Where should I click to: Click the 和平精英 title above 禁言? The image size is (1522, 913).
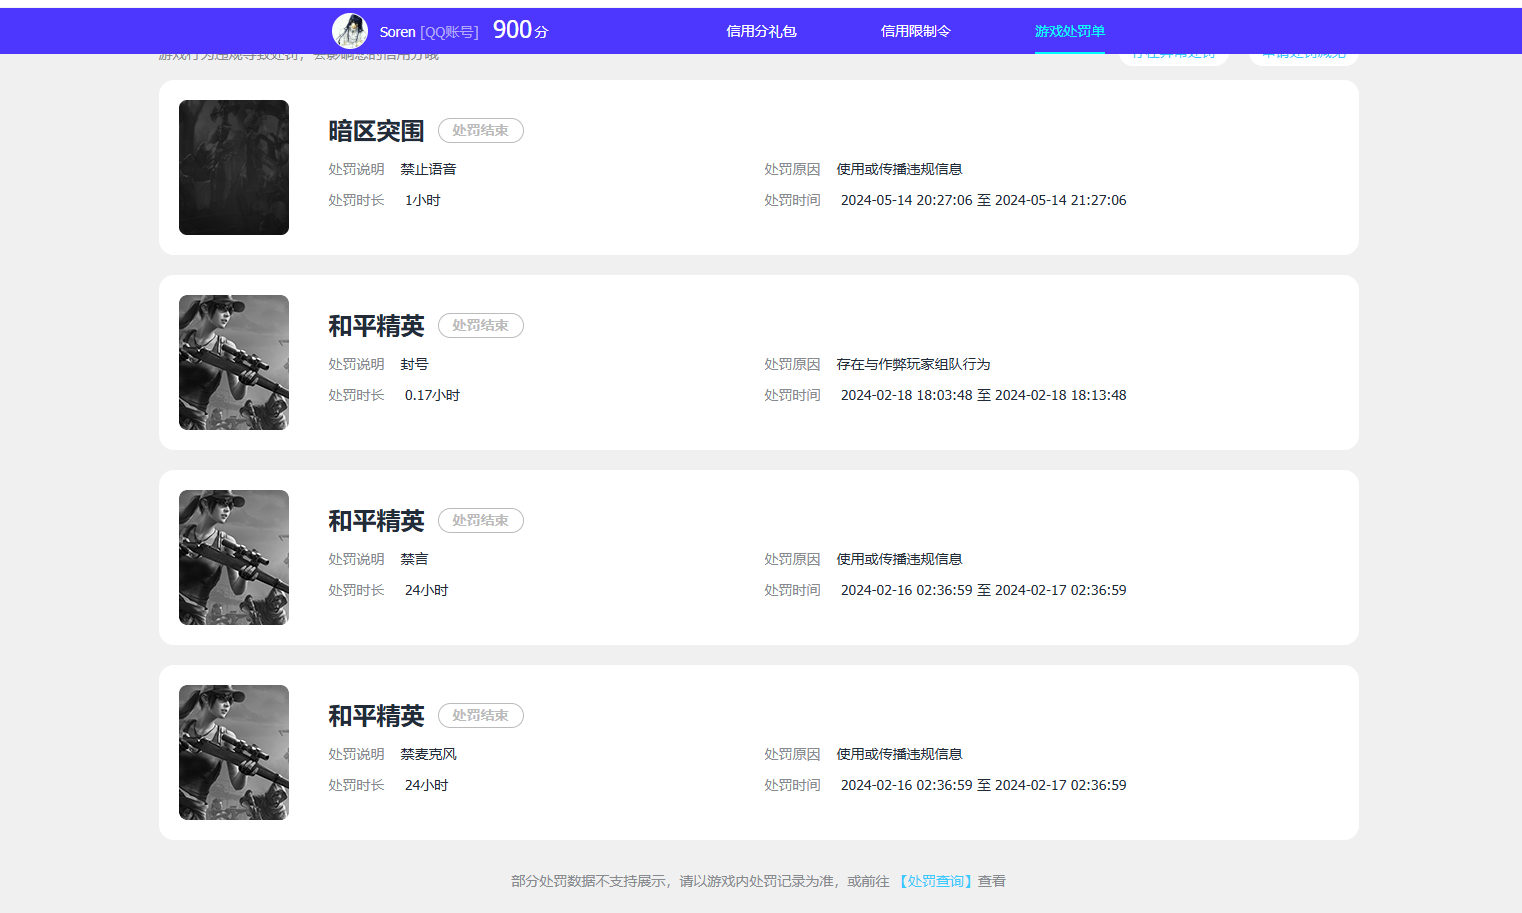pyautogui.click(x=376, y=521)
